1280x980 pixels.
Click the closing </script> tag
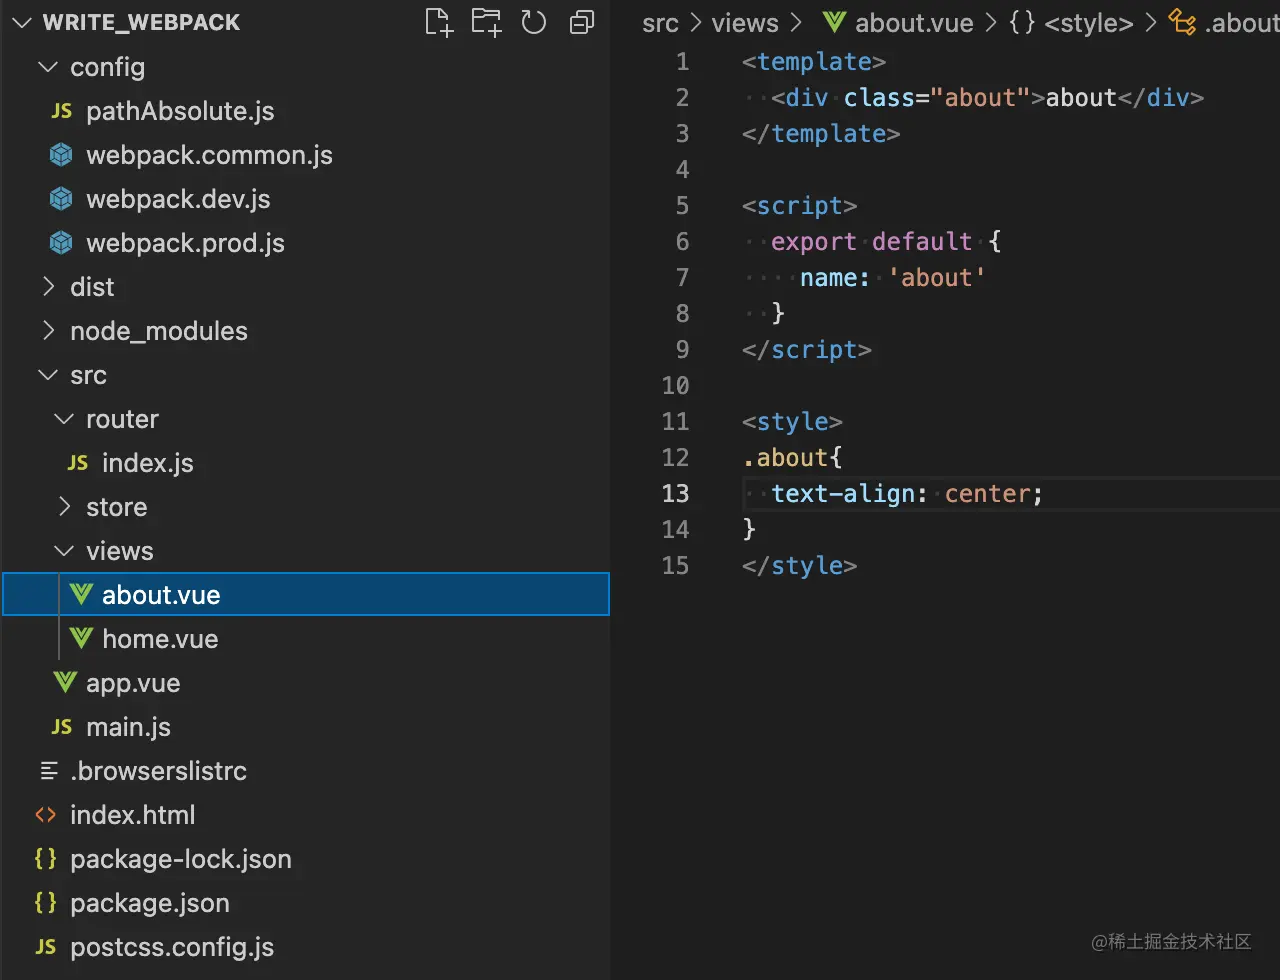click(x=806, y=350)
